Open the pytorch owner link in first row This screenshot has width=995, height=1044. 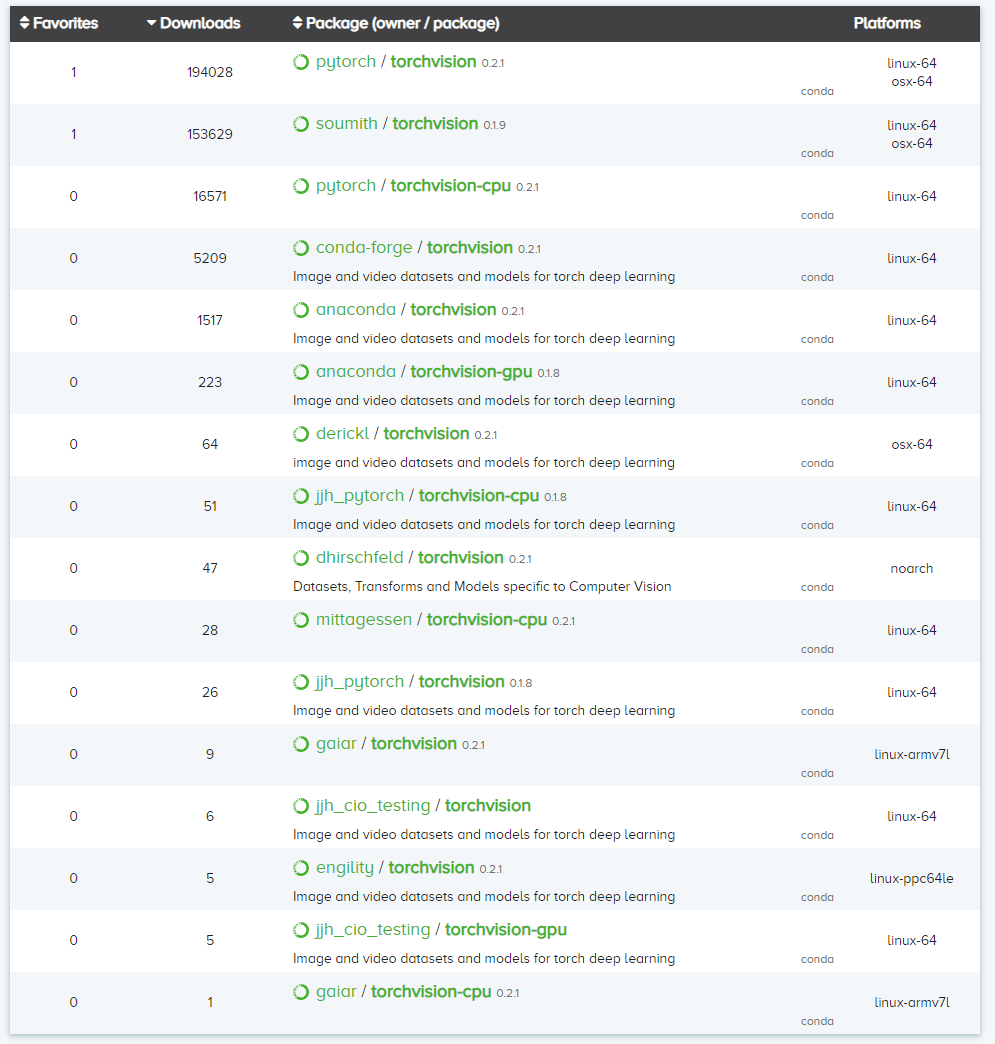pos(346,62)
